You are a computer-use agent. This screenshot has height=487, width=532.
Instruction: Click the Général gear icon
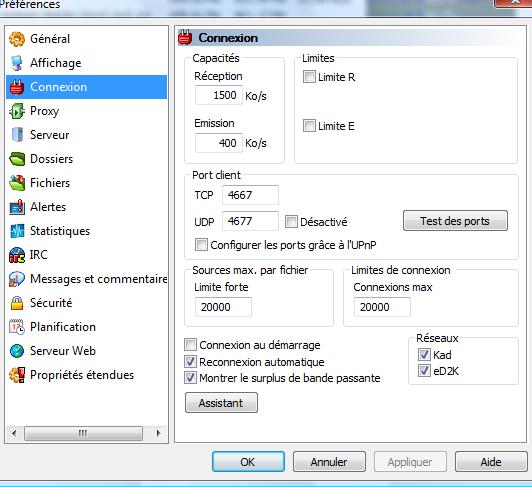(x=17, y=39)
